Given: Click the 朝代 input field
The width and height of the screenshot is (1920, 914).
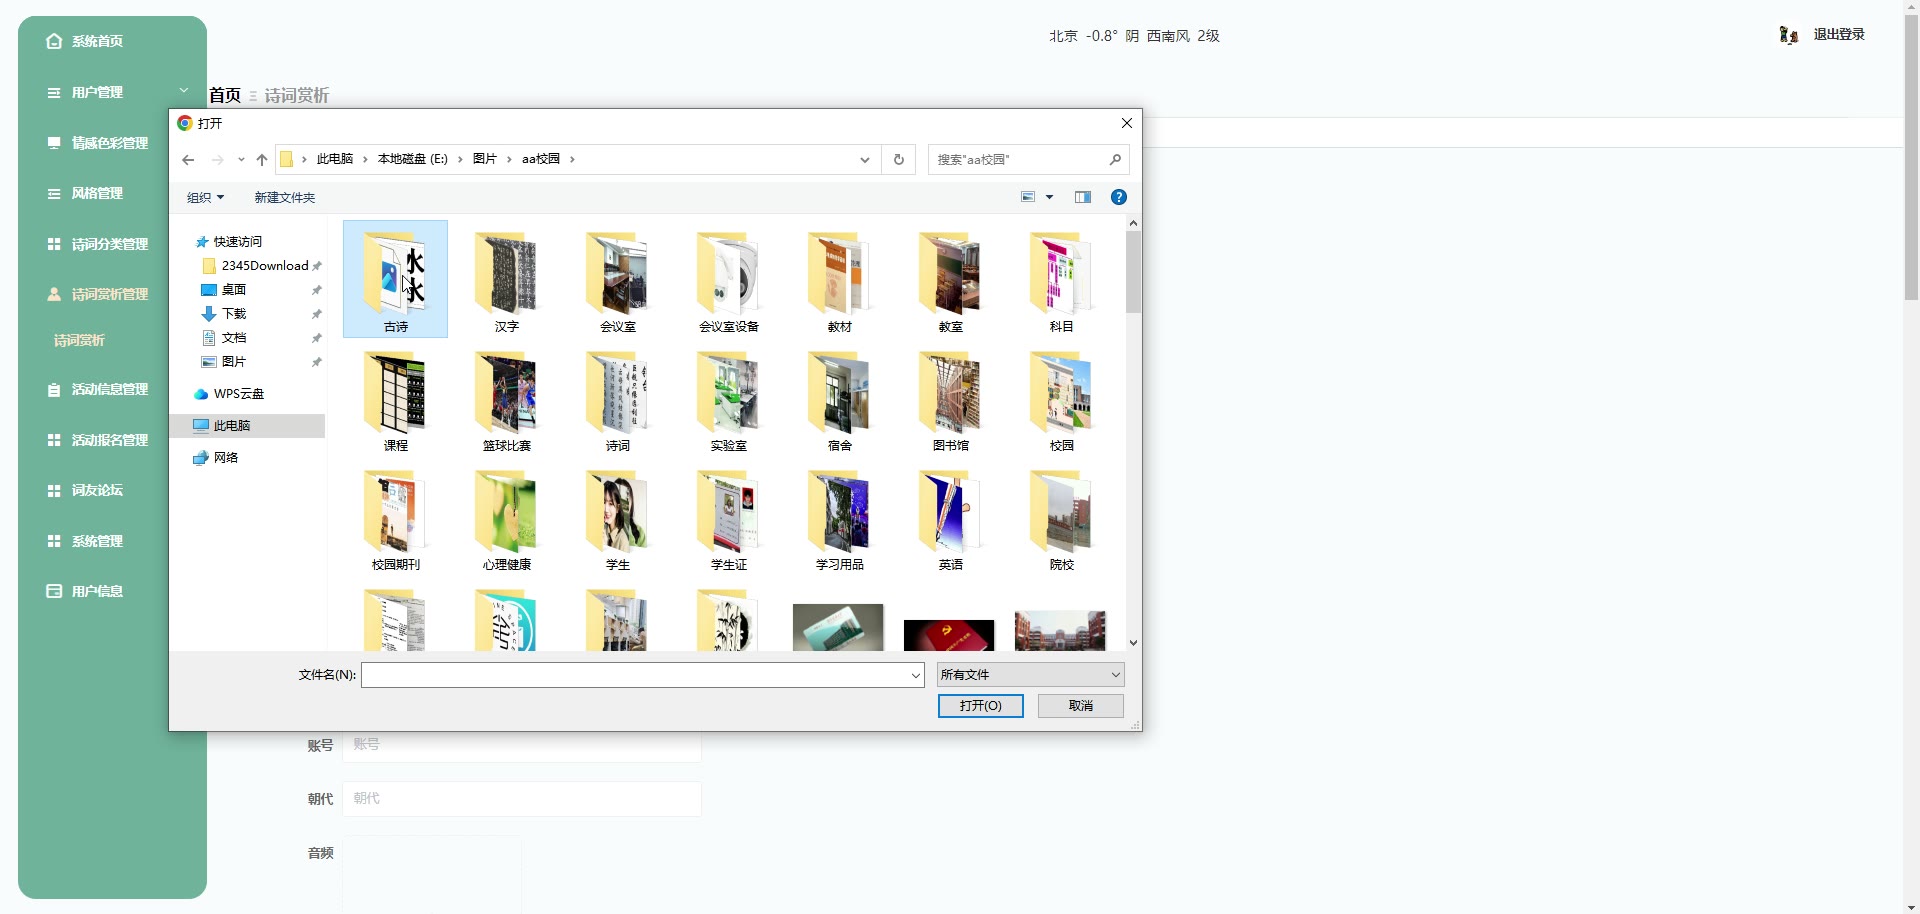Looking at the screenshot, I should click(521, 799).
